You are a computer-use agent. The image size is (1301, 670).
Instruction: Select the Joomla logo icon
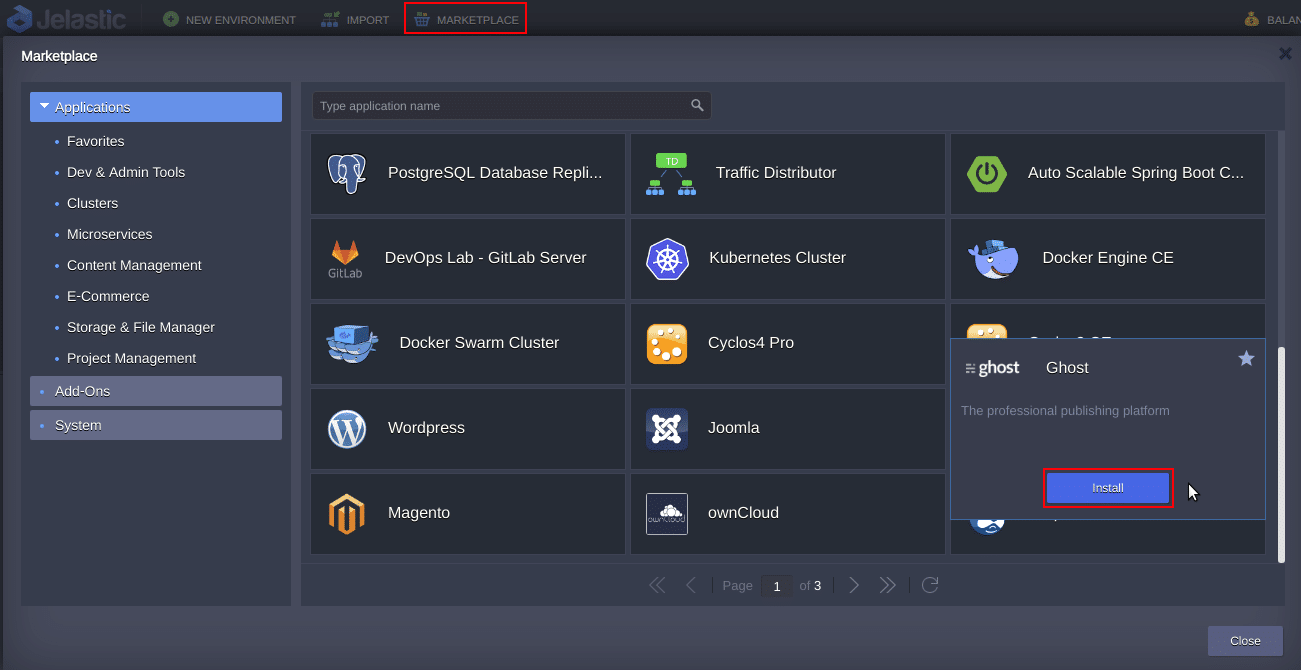pos(667,429)
